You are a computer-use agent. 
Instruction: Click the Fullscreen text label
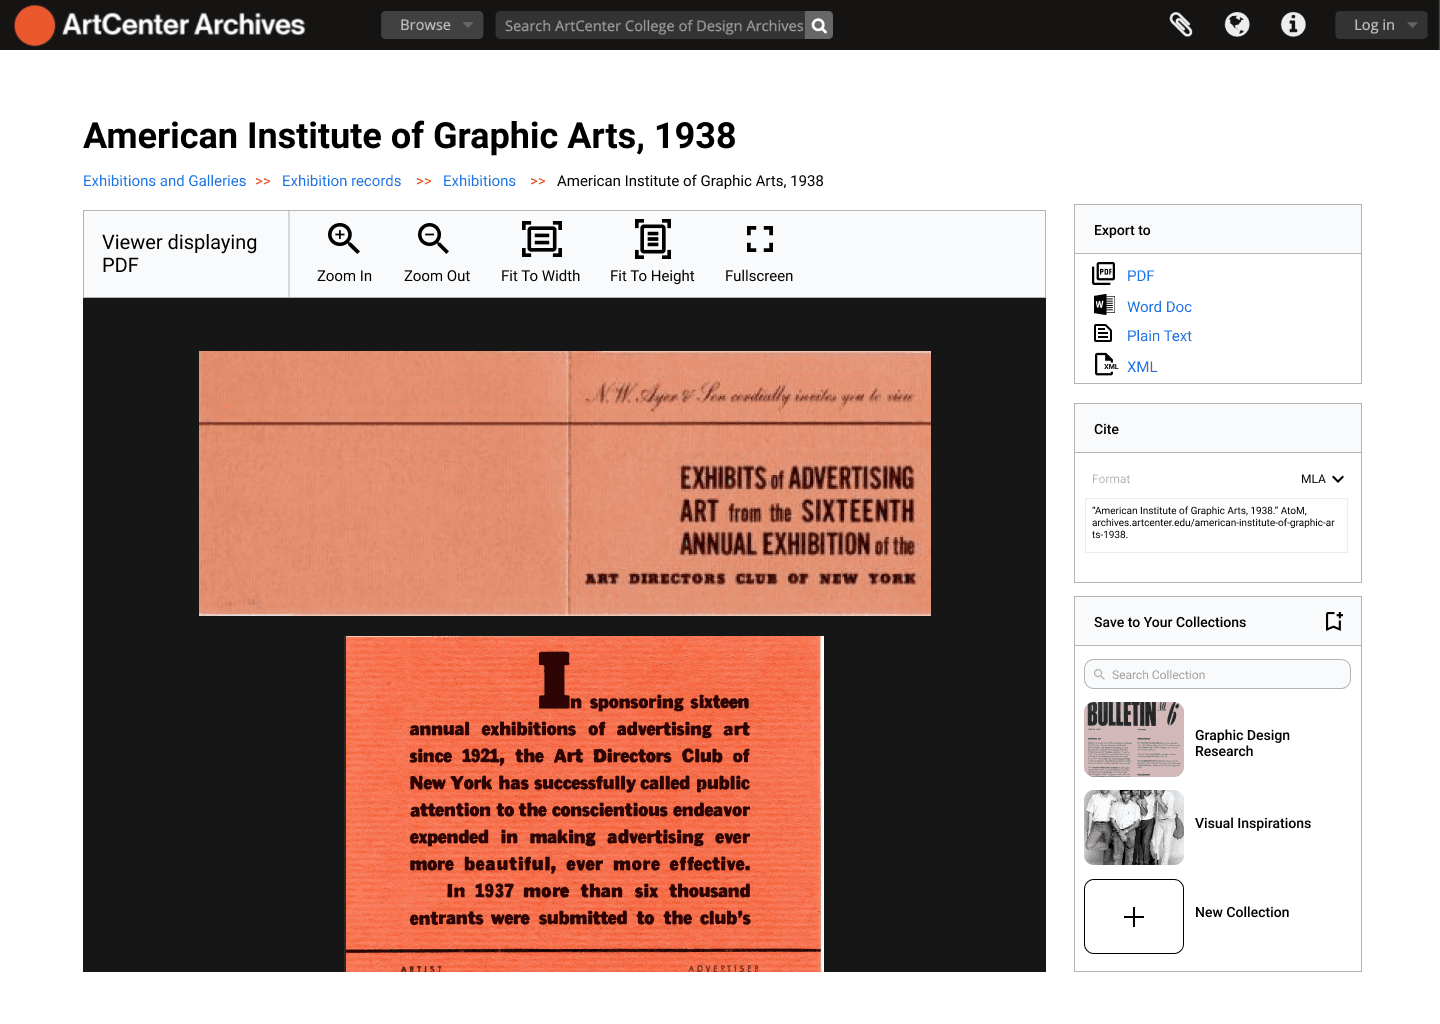pyautogui.click(x=759, y=276)
